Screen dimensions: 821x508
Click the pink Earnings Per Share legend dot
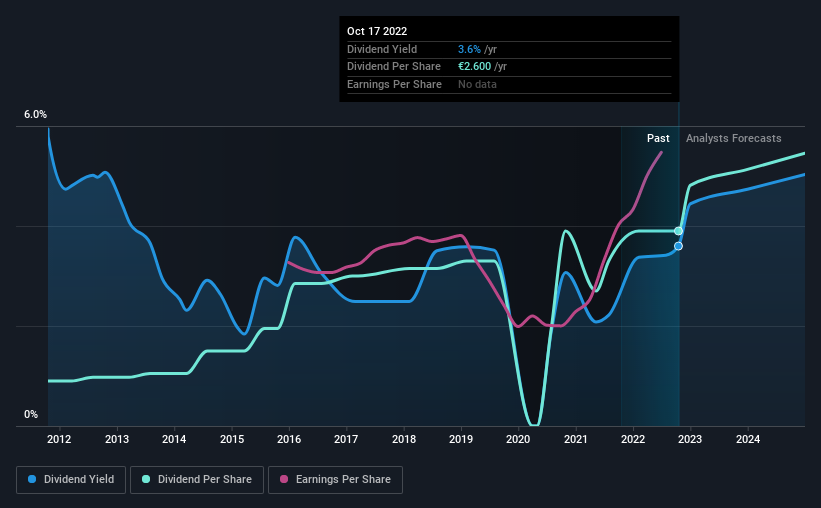[x=284, y=479]
